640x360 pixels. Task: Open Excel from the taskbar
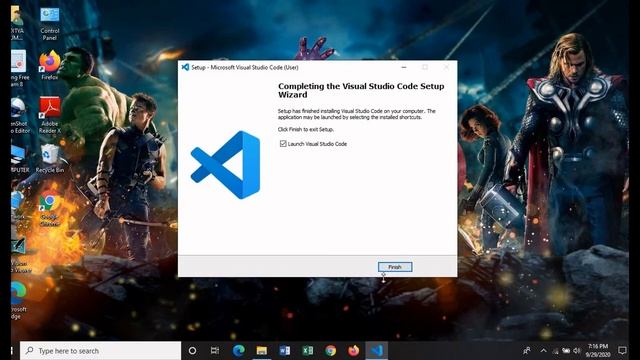click(x=308, y=351)
